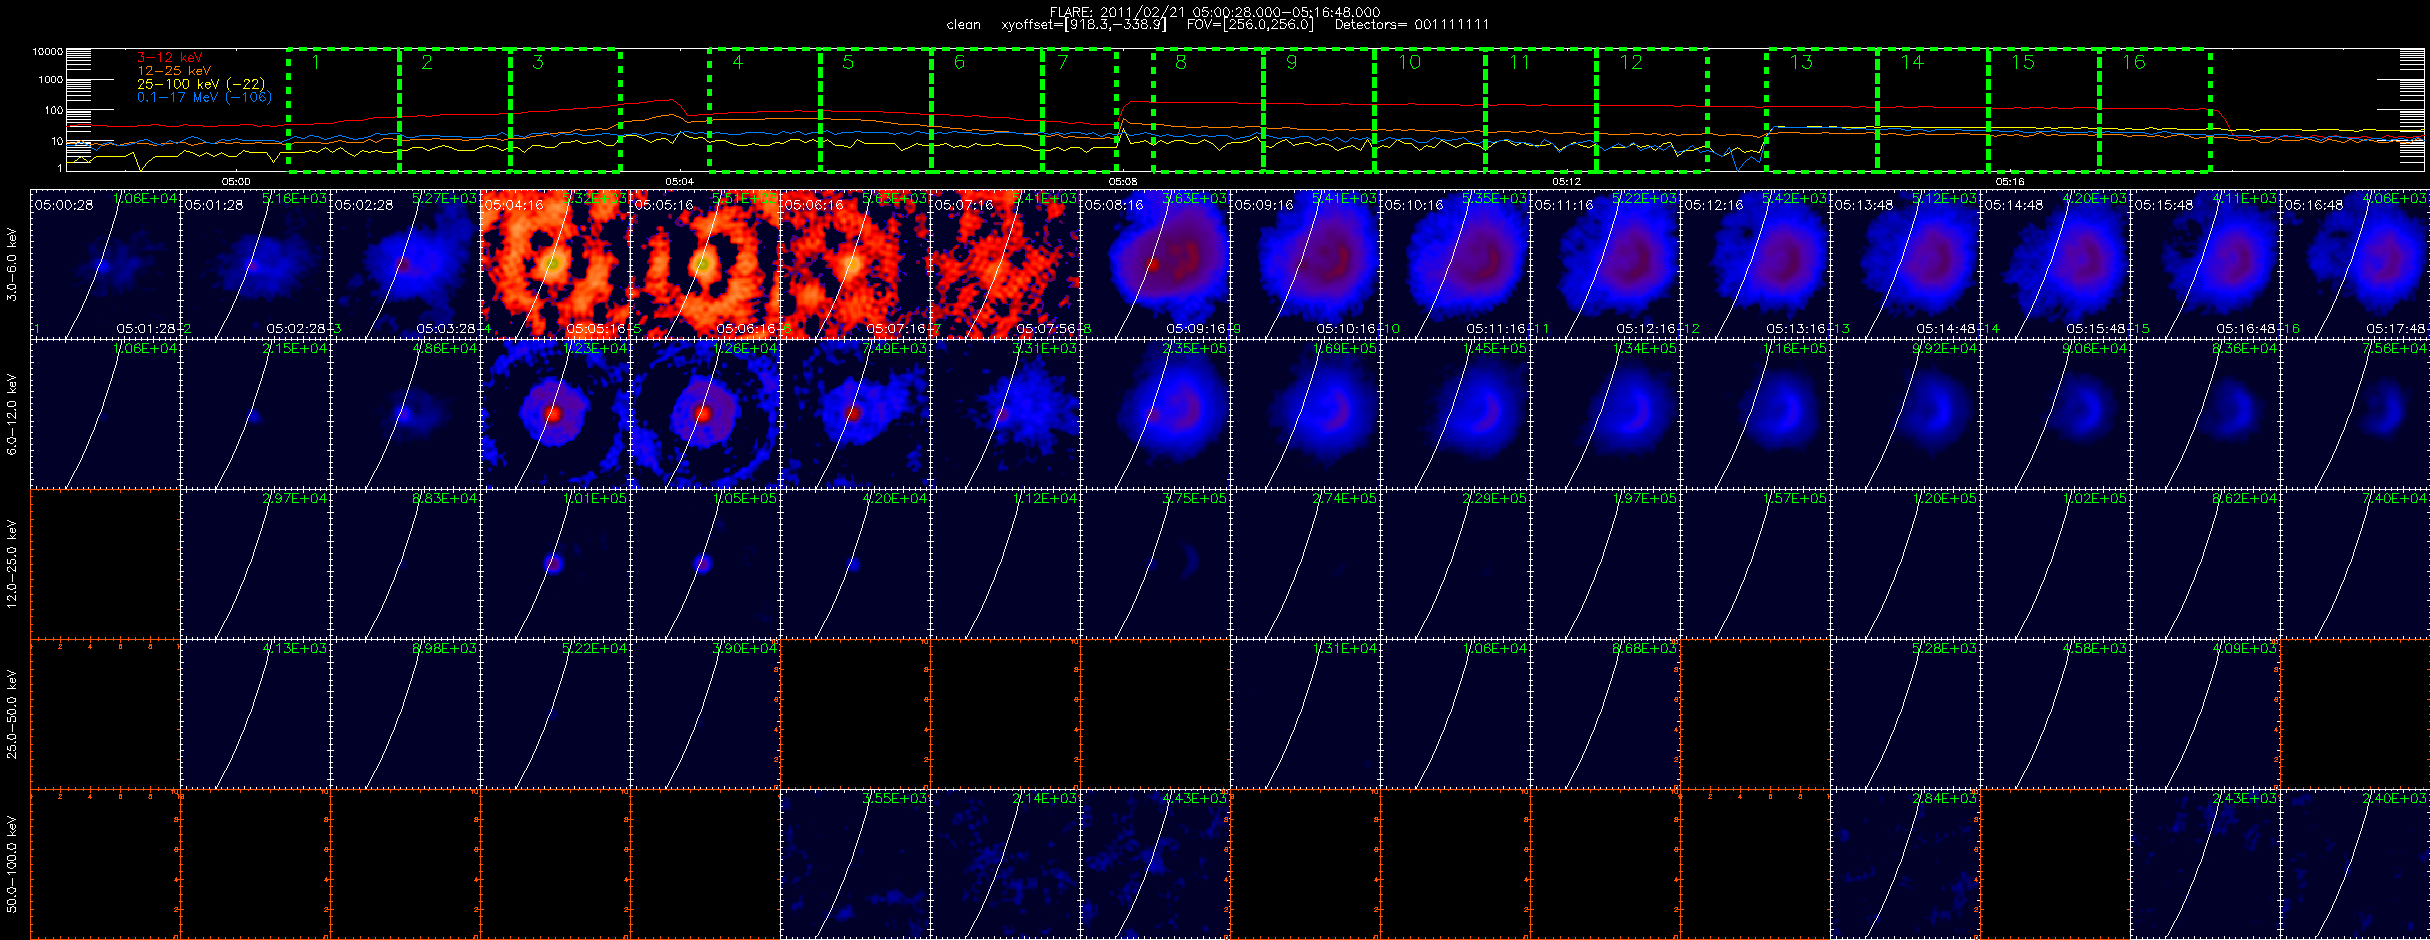Open the 6–12 keV image labeled 3.31E+03
This screenshot has width=2430, height=940.
tap(1006, 414)
